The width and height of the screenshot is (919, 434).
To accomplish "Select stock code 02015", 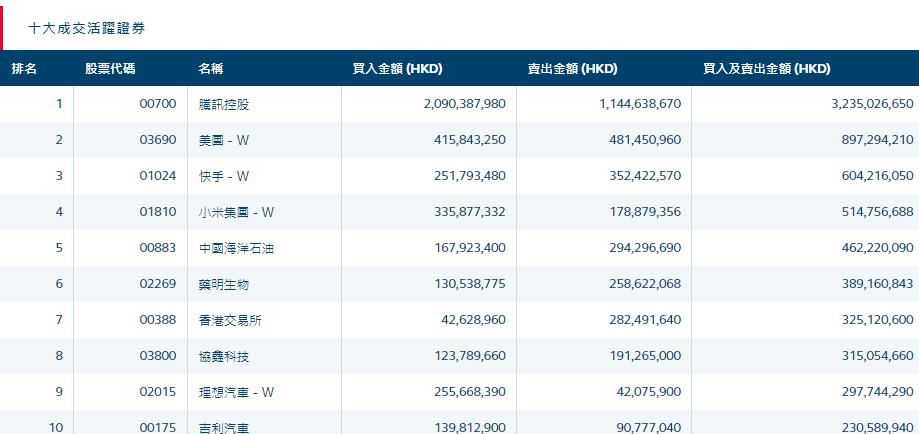I will 158,392.
